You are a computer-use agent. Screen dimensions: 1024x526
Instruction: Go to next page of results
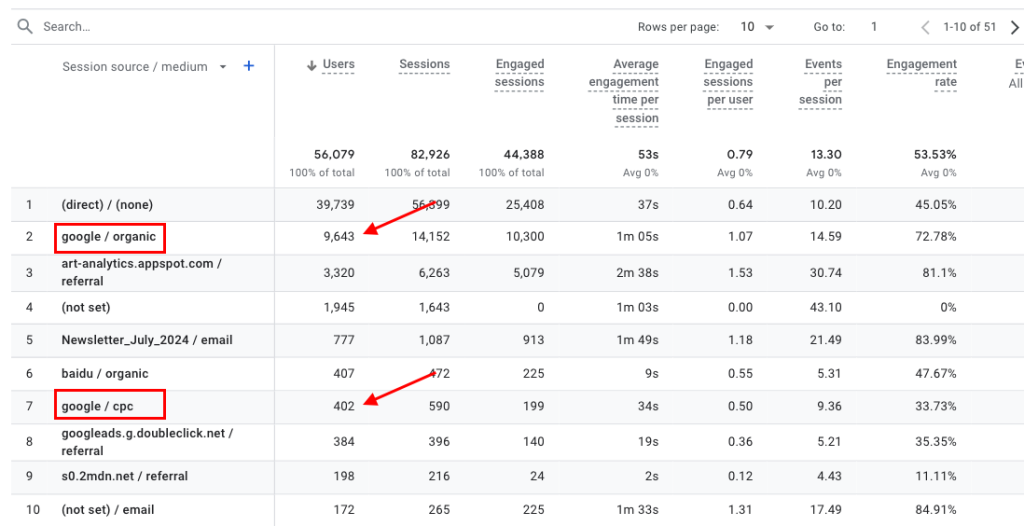pyautogui.click(x=1015, y=27)
